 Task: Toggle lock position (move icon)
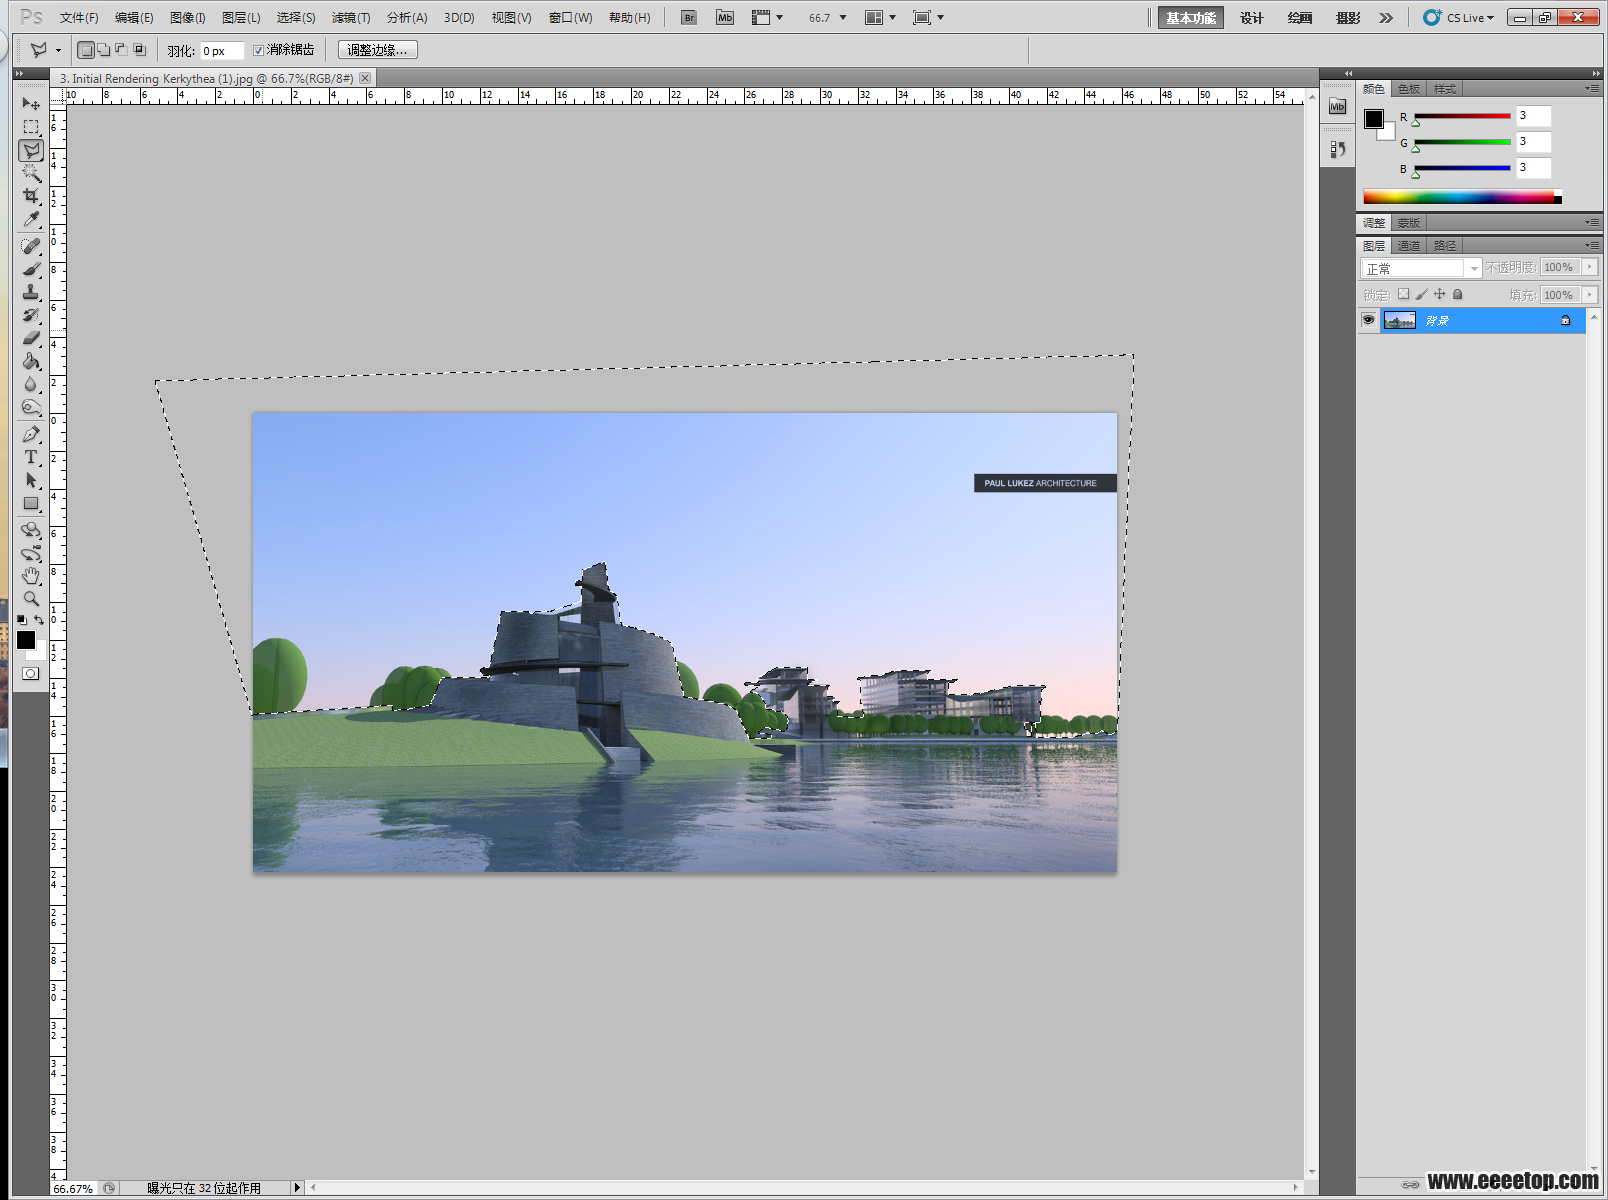pos(1439,294)
